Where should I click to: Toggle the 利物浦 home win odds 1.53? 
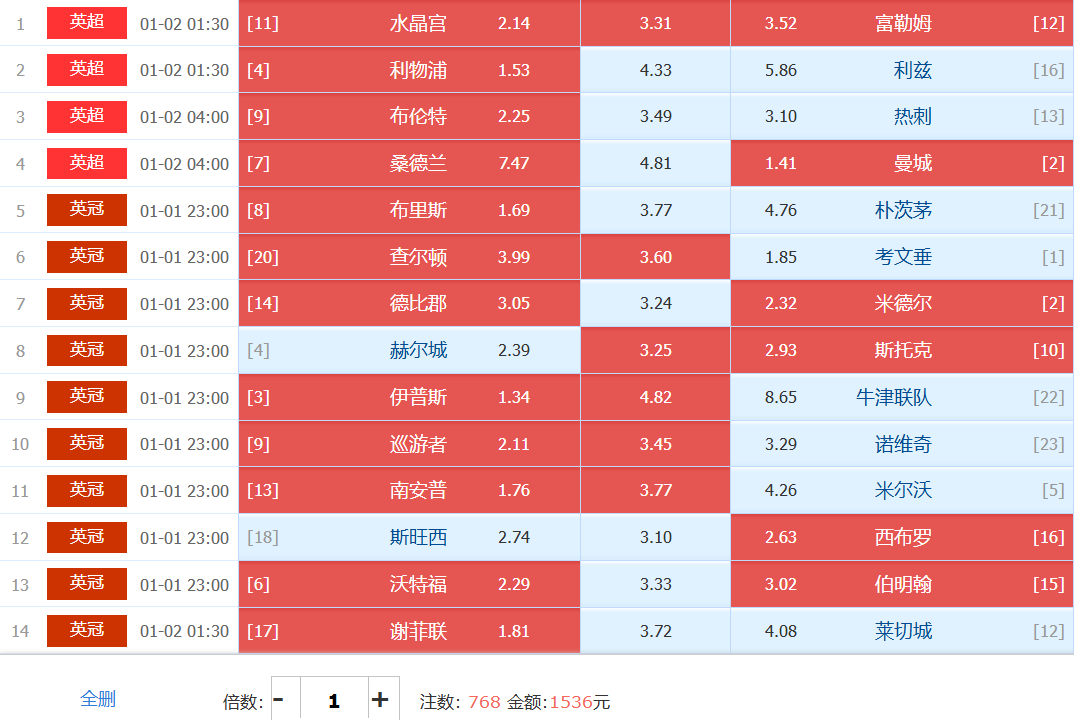pos(409,70)
